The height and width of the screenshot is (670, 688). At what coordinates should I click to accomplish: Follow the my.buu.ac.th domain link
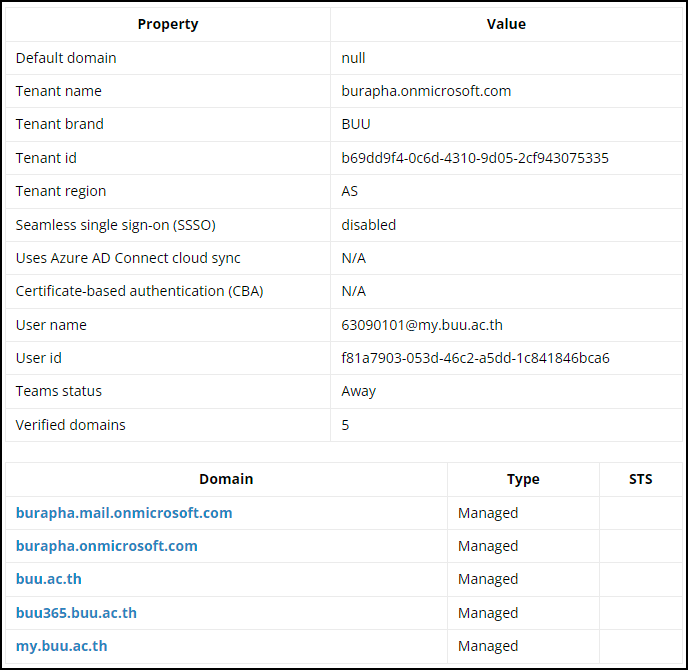point(62,646)
